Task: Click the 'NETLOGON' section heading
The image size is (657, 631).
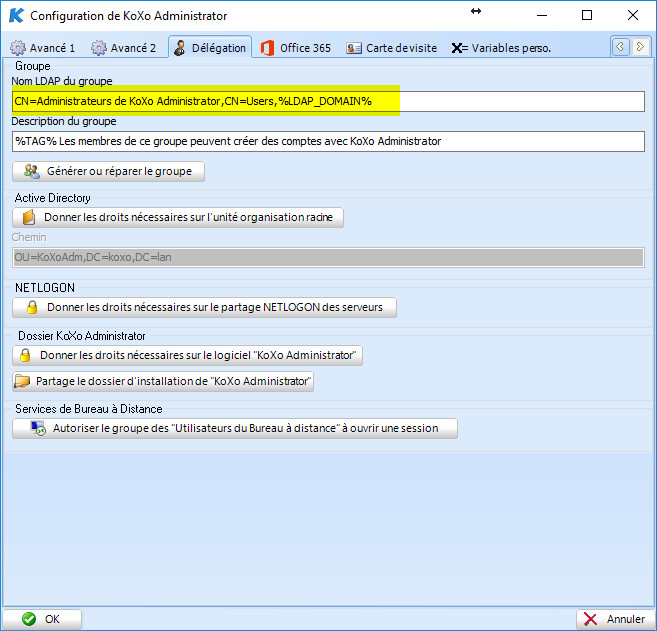Action: [x=45, y=288]
